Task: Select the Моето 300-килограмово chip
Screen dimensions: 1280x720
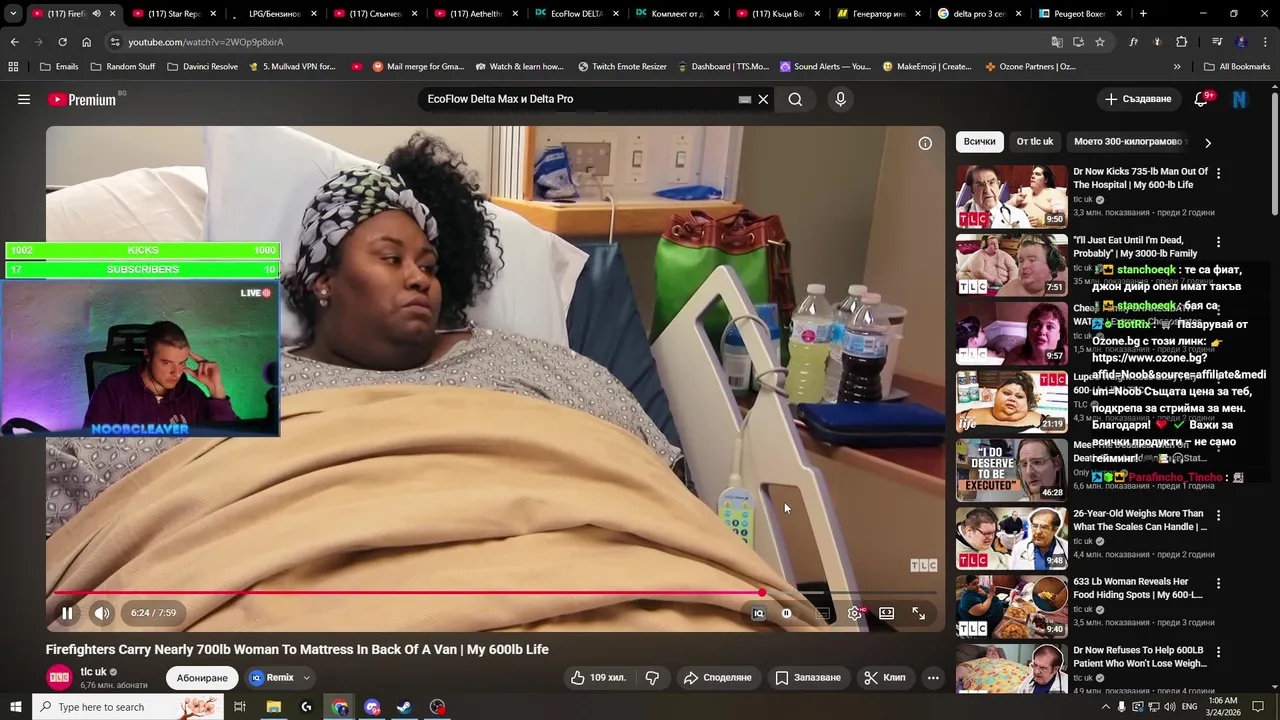Action: click(1128, 142)
